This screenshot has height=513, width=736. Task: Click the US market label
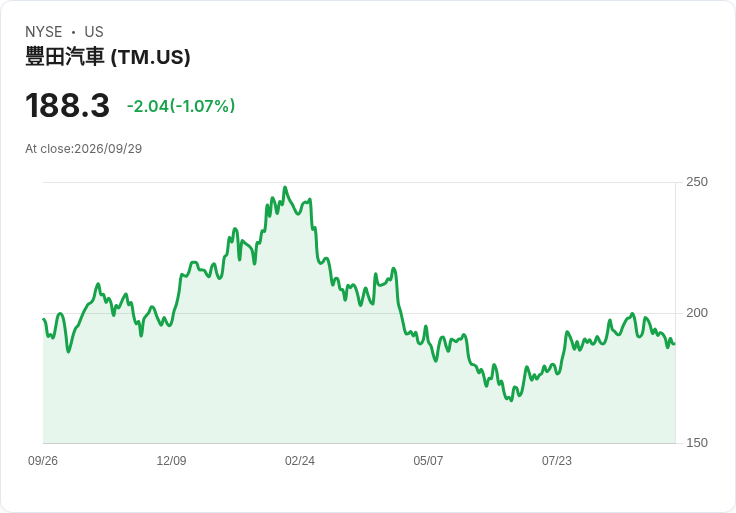tap(94, 32)
